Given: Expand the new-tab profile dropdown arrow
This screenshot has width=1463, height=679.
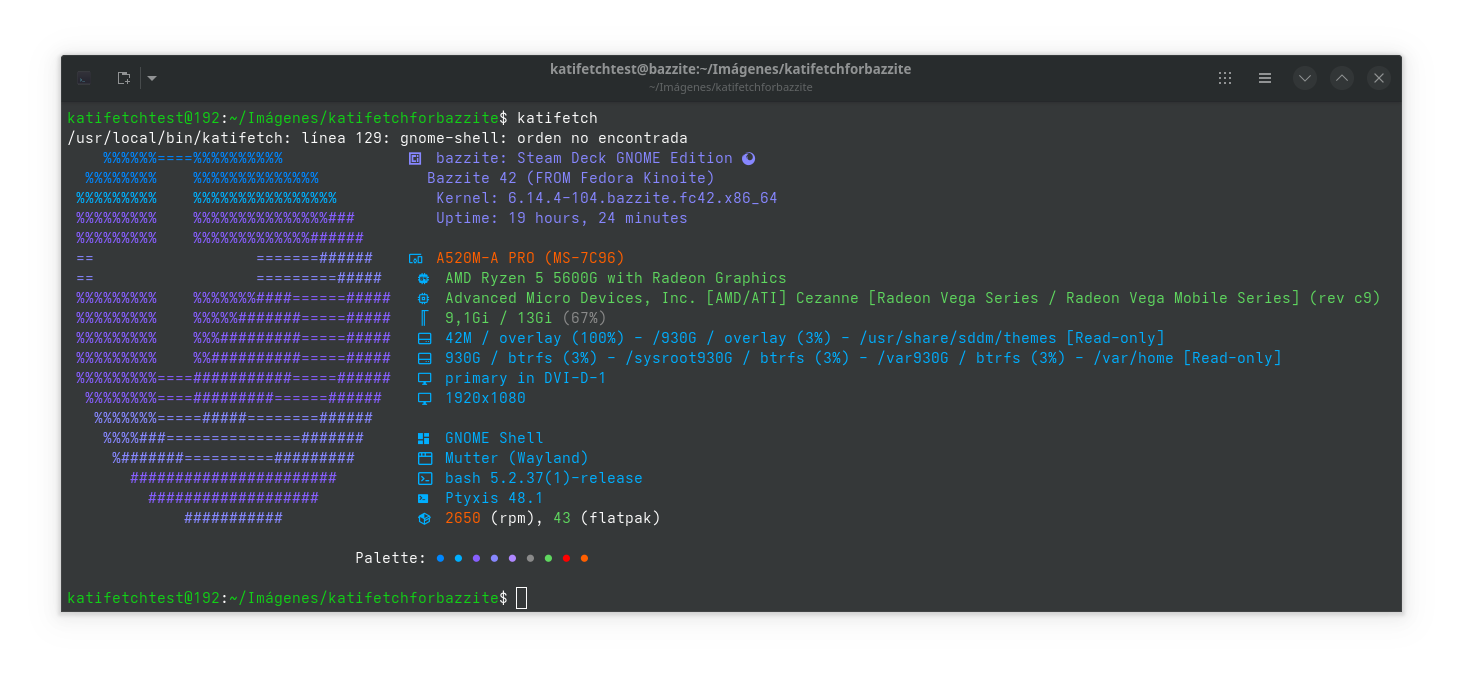Looking at the screenshot, I should coord(151,77).
